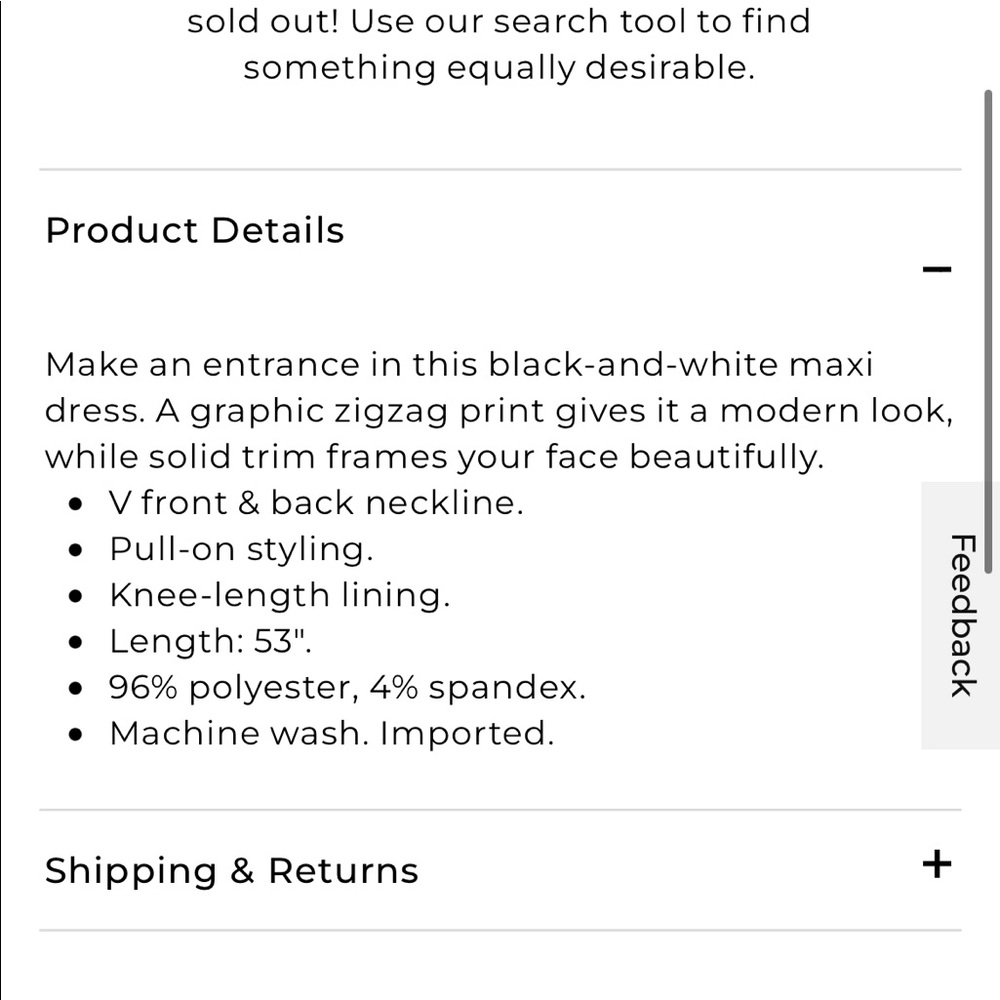Collapse Product Details with the minus icon

click(x=937, y=269)
